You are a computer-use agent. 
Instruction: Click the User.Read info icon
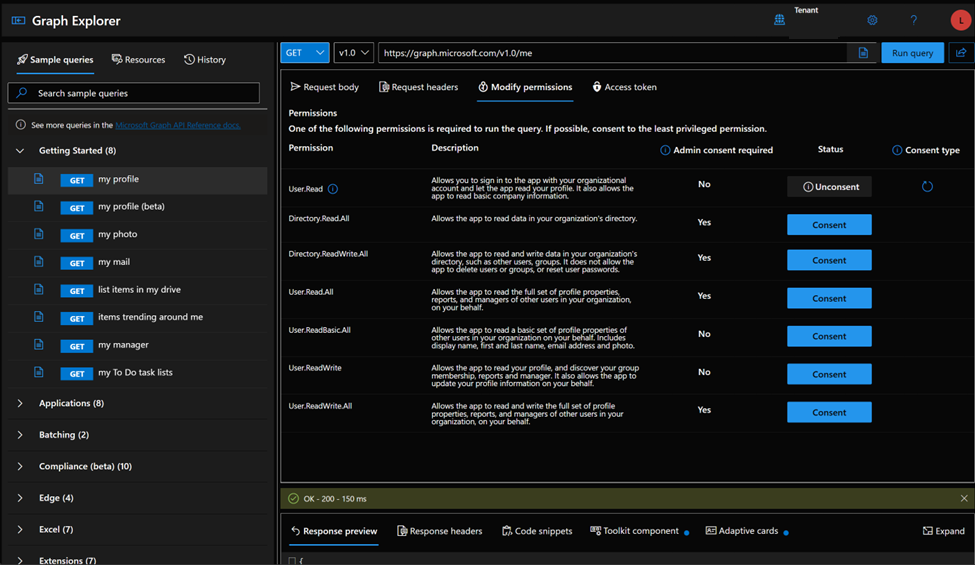point(333,189)
